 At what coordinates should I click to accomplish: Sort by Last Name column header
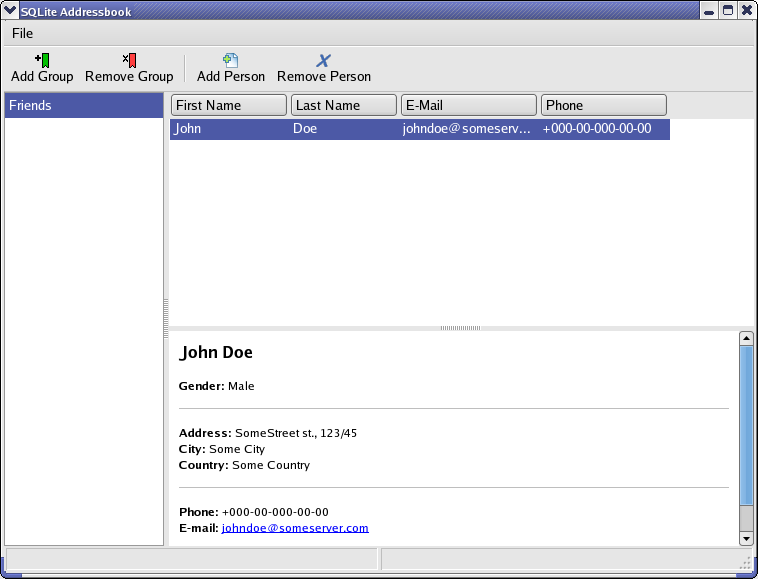pyautogui.click(x=344, y=105)
